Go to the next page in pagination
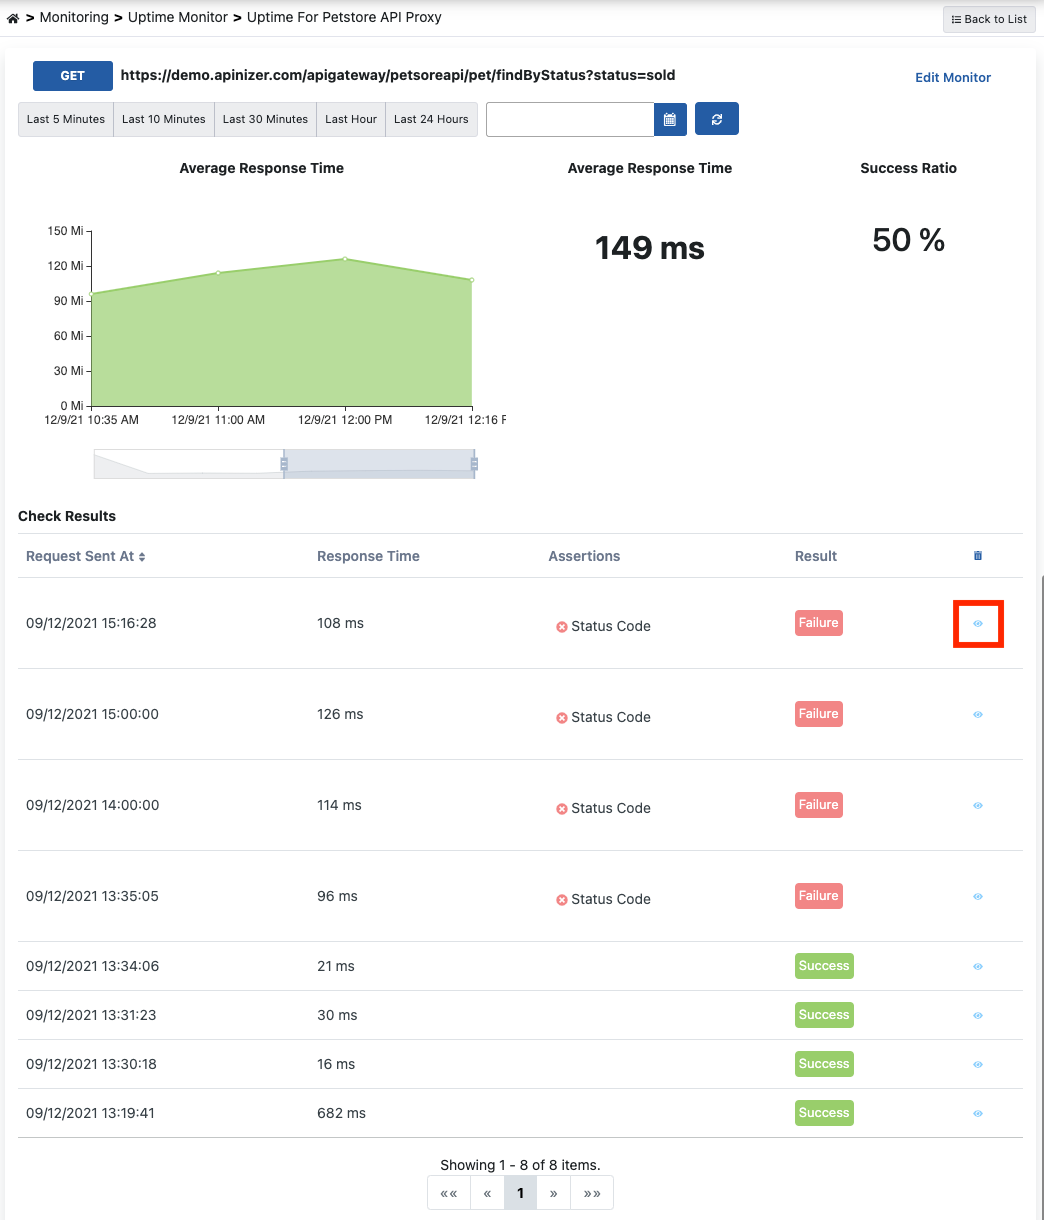1044x1220 pixels. tap(553, 1193)
